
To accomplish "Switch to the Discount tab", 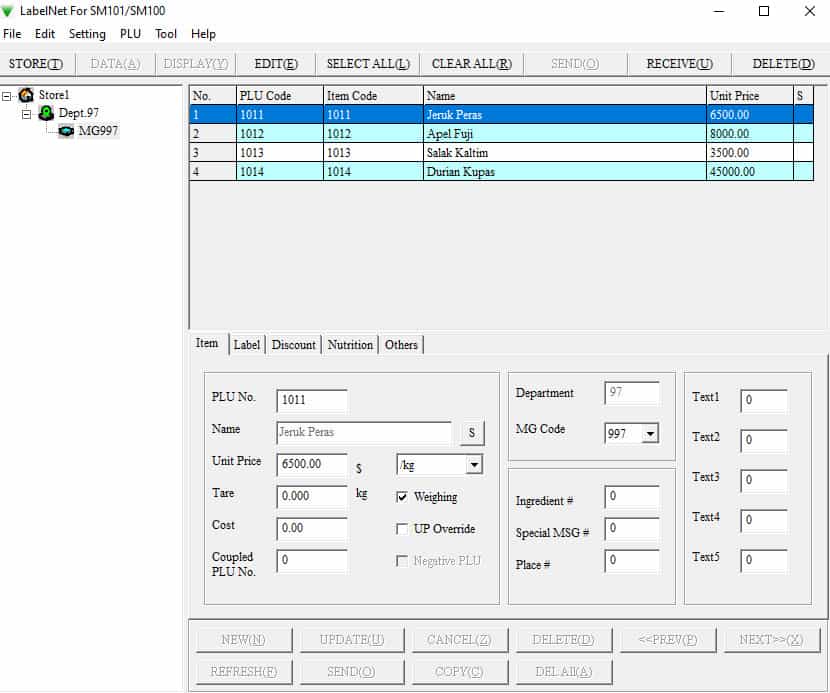I will 293,345.
